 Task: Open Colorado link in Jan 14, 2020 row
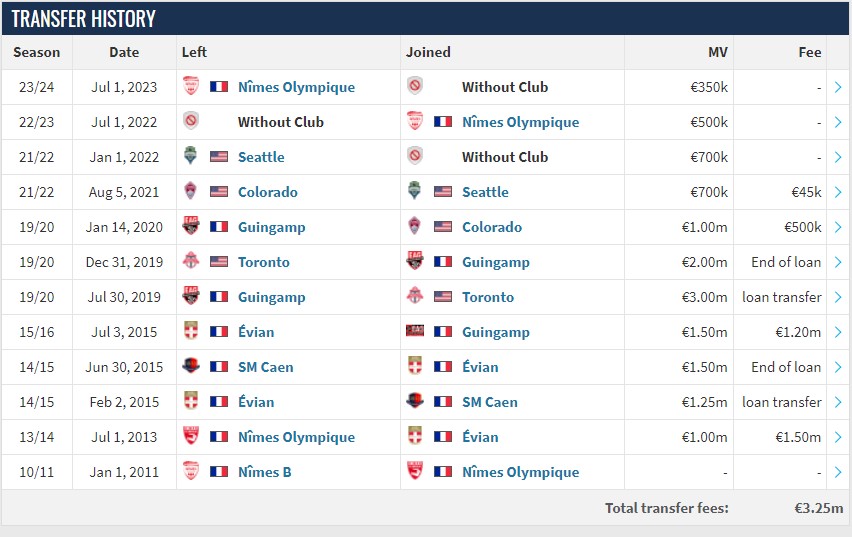[492, 227]
